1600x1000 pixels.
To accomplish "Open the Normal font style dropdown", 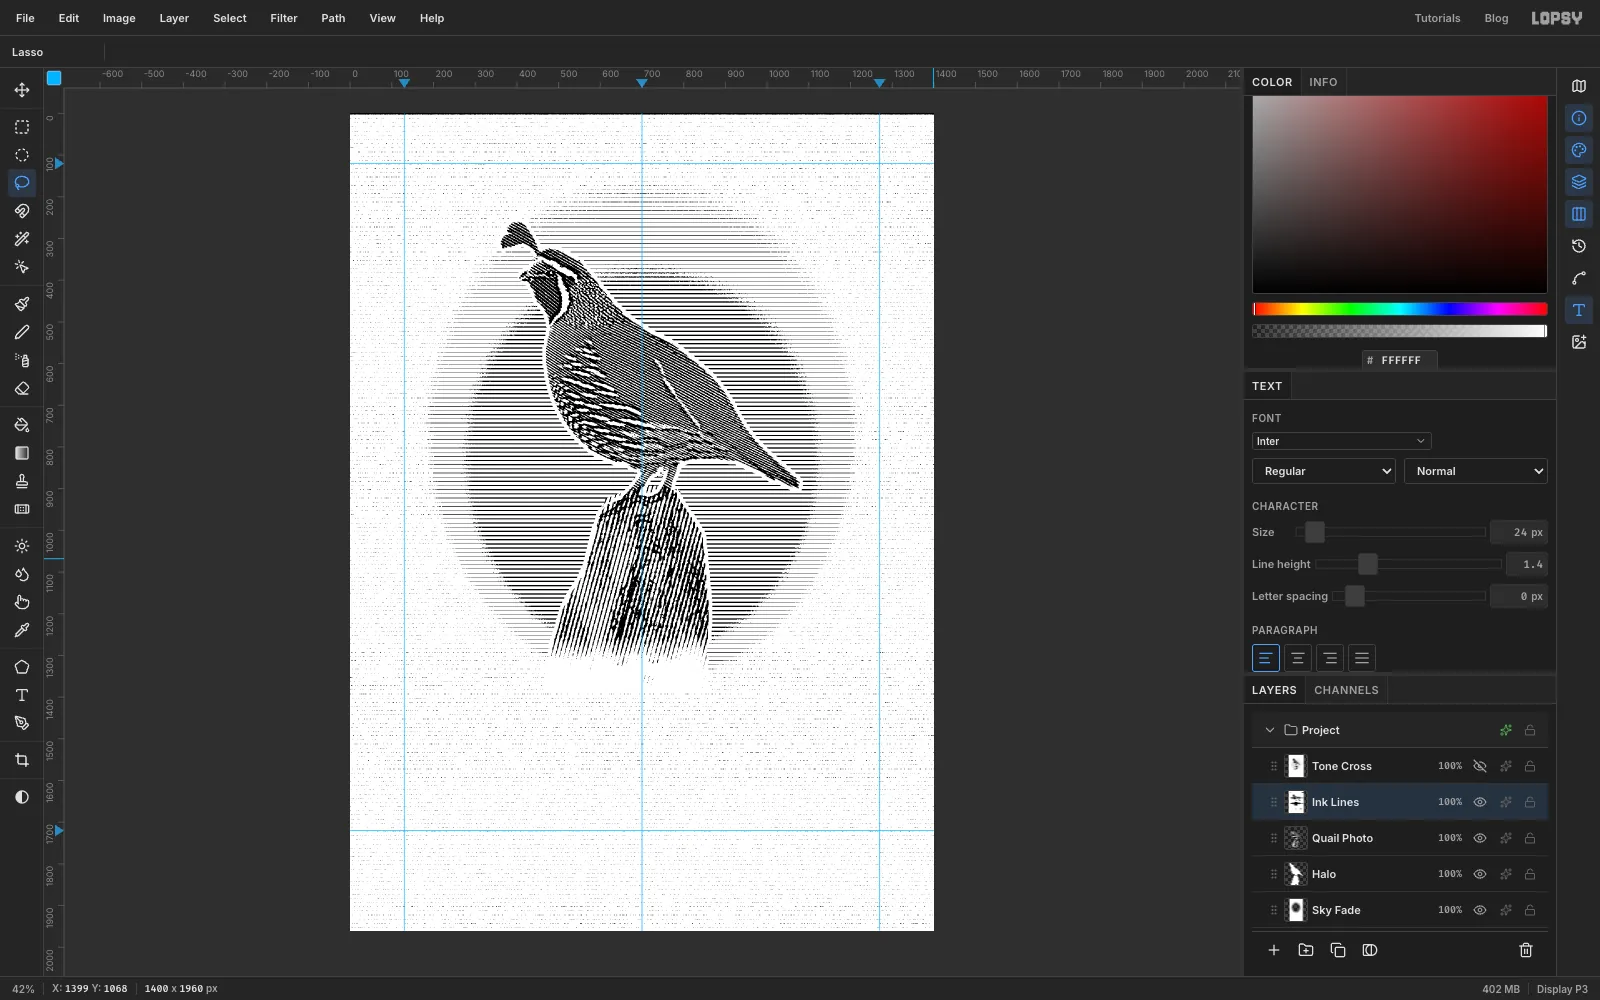I will [1476, 471].
